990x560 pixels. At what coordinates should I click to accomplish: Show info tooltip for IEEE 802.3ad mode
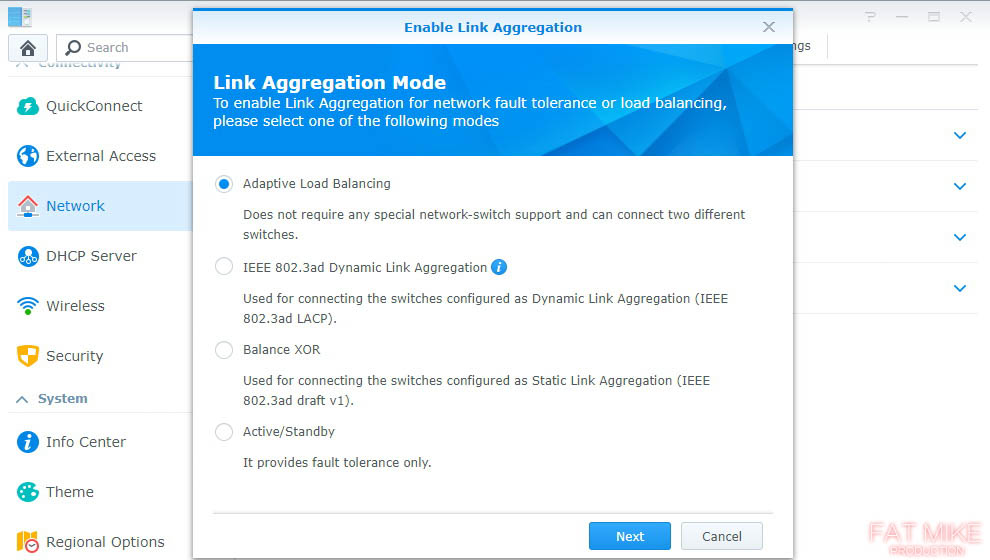499,267
